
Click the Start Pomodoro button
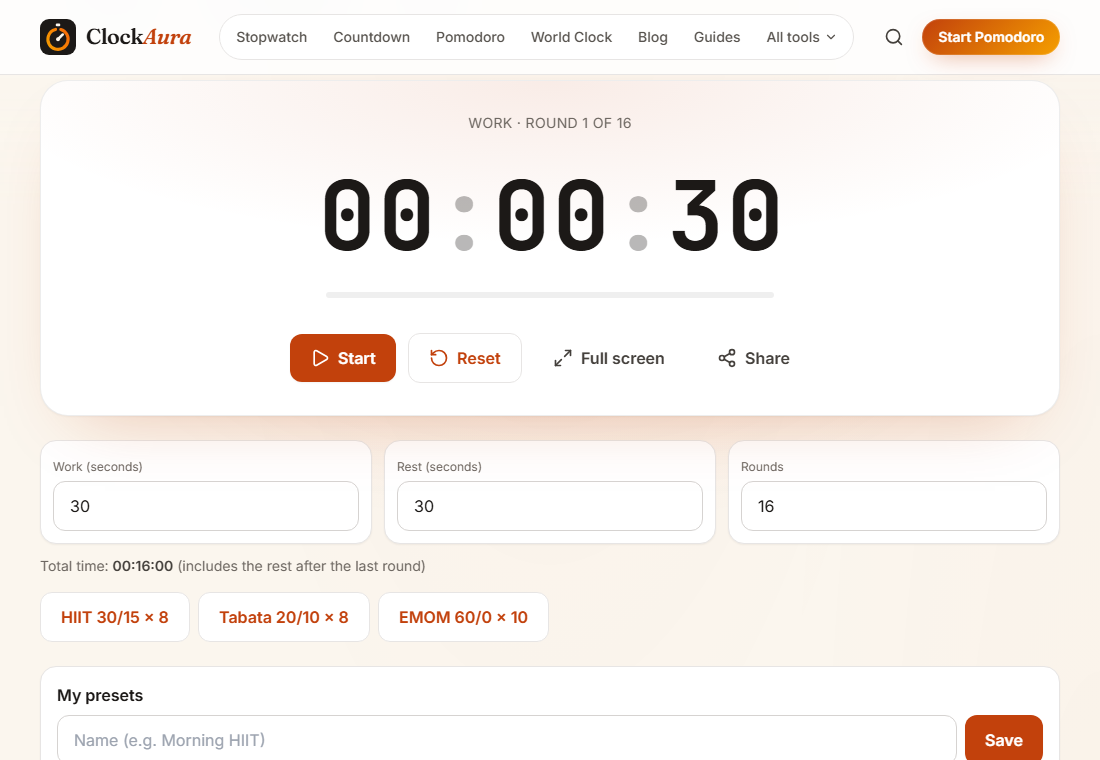point(991,37)
